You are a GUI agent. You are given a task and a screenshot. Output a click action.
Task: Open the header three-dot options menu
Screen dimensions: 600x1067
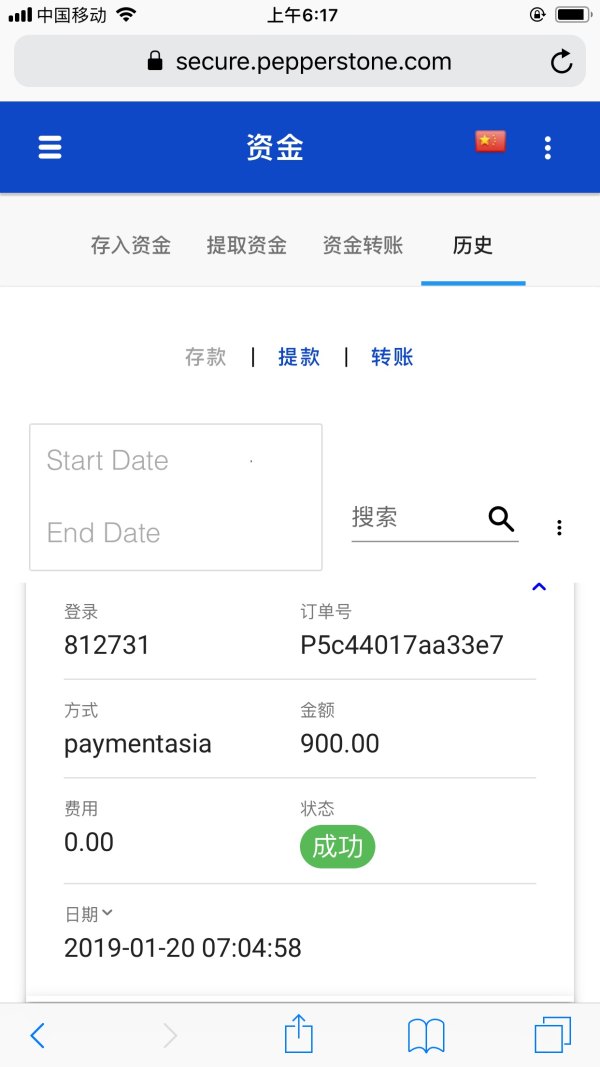pyautogui.click(x=547, y=149)
